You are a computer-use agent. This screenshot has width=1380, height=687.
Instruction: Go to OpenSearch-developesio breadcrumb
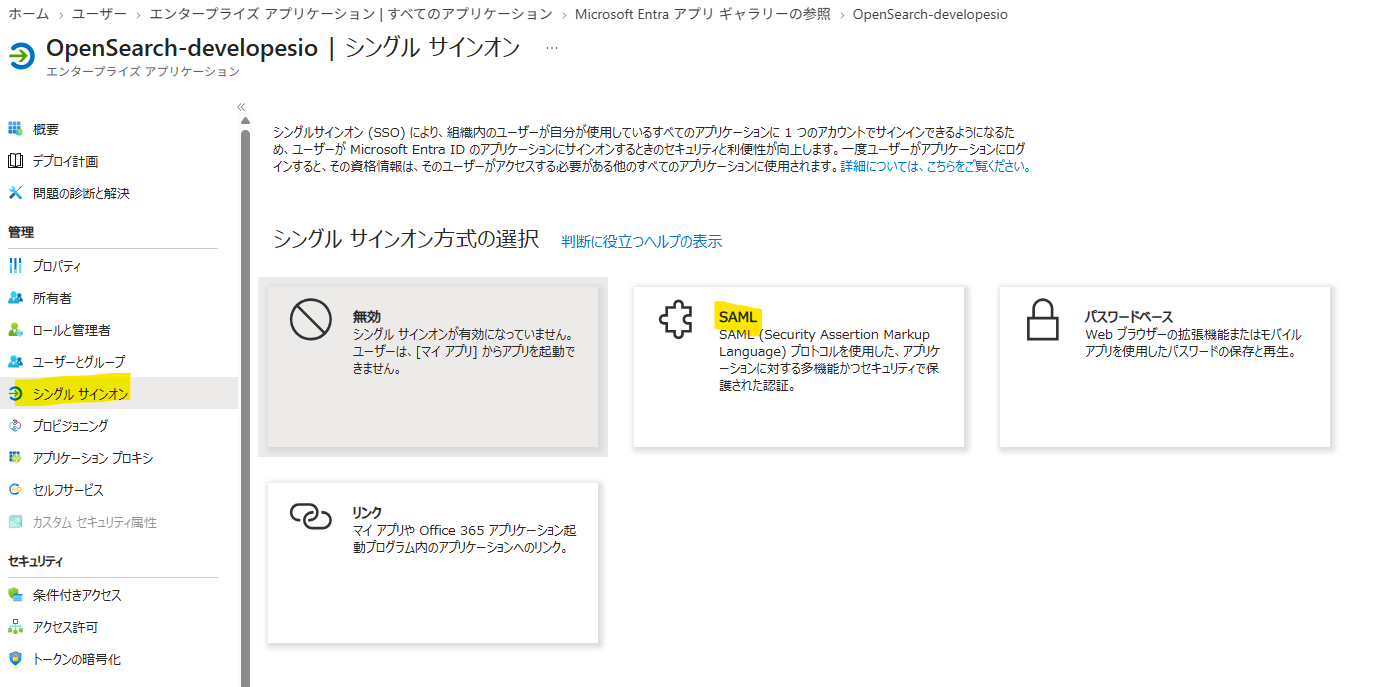[930, 14]
